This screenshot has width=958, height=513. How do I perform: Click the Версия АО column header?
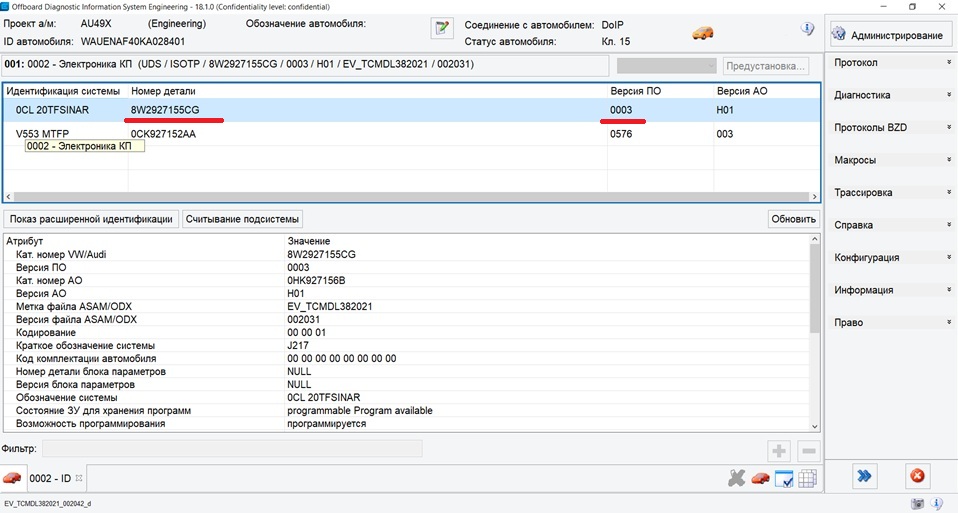(x=742, y=91)
